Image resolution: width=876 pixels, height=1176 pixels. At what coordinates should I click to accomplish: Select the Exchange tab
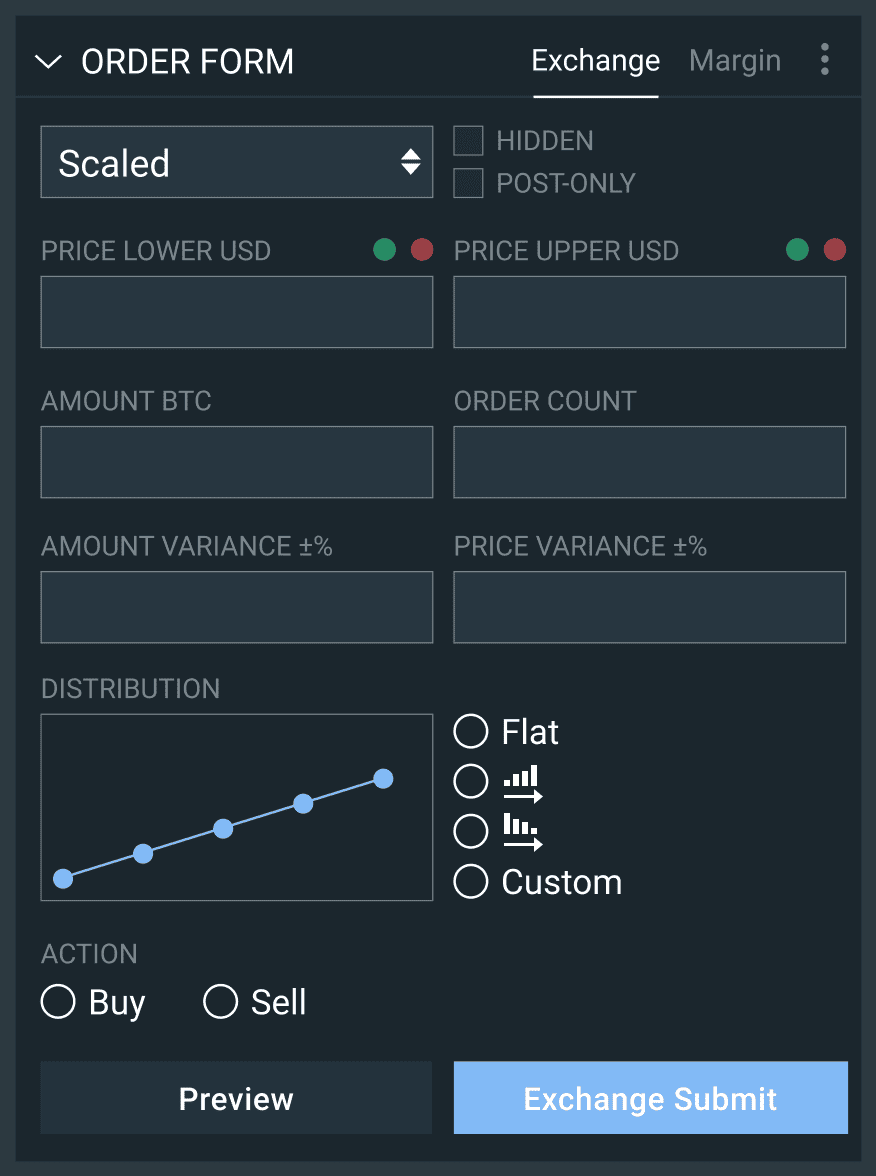595,61
